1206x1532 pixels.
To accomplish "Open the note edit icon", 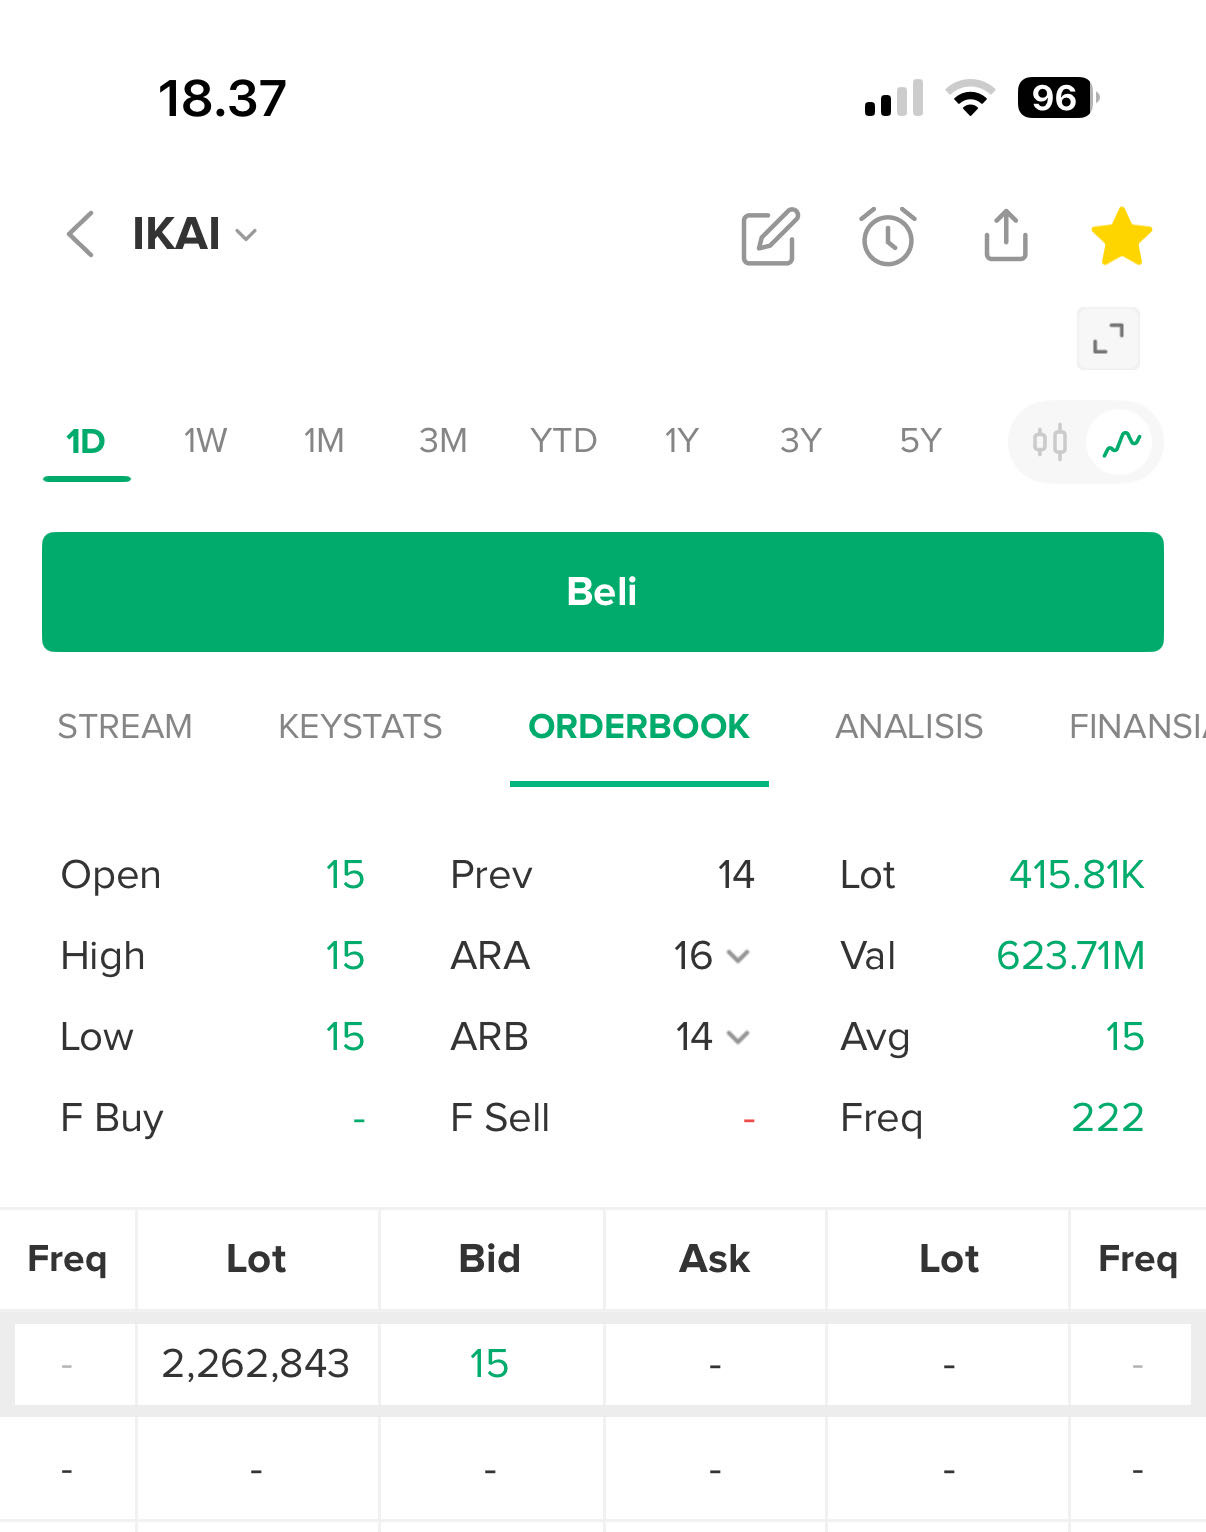I will pos(770,237).
